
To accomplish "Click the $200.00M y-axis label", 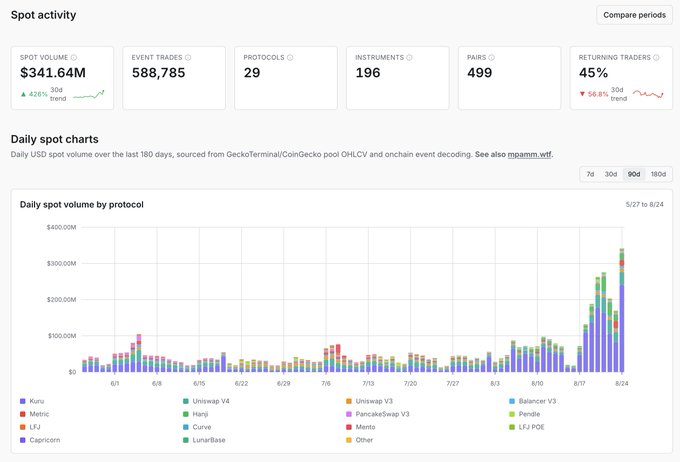I will [62, 300].
